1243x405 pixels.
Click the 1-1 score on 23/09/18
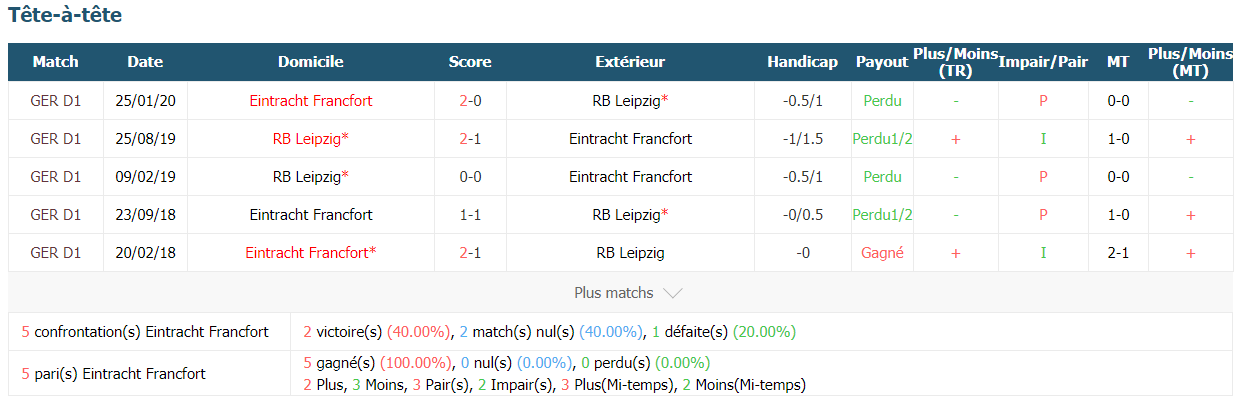(470, 215)
